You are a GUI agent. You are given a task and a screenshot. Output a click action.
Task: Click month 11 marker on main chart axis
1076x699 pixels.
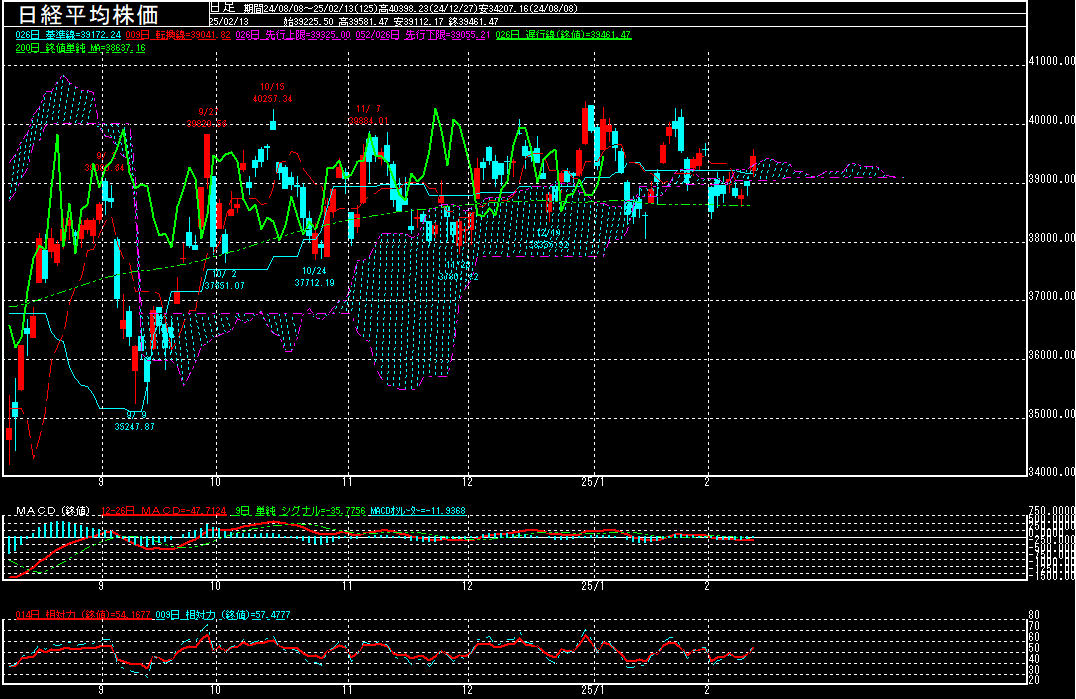pos(347,482)
